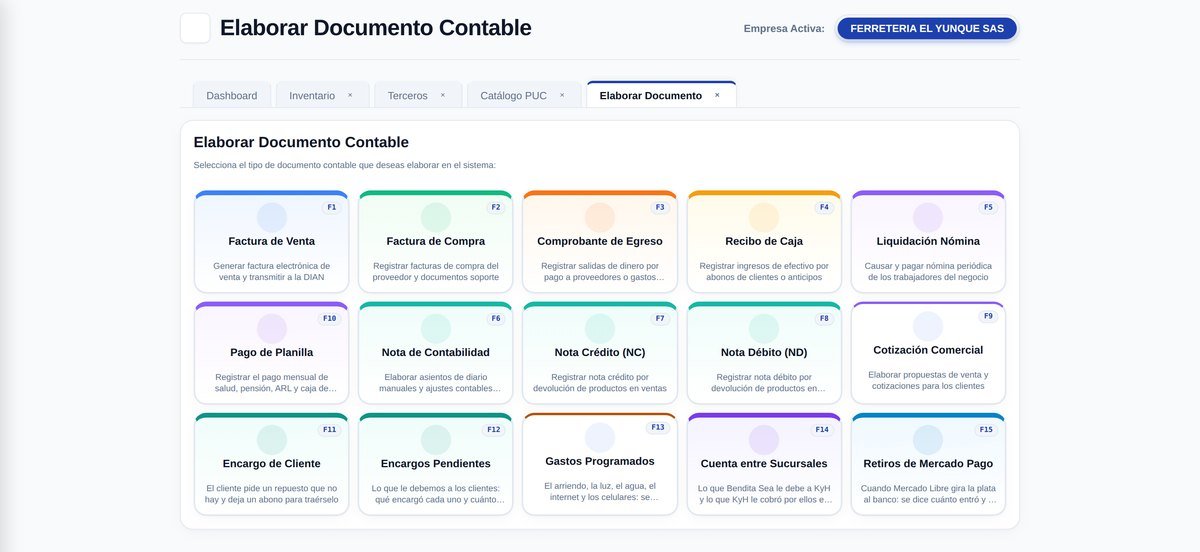Click the F8 shortcut badge
The image size is (1200, 552).
[824, 318]
